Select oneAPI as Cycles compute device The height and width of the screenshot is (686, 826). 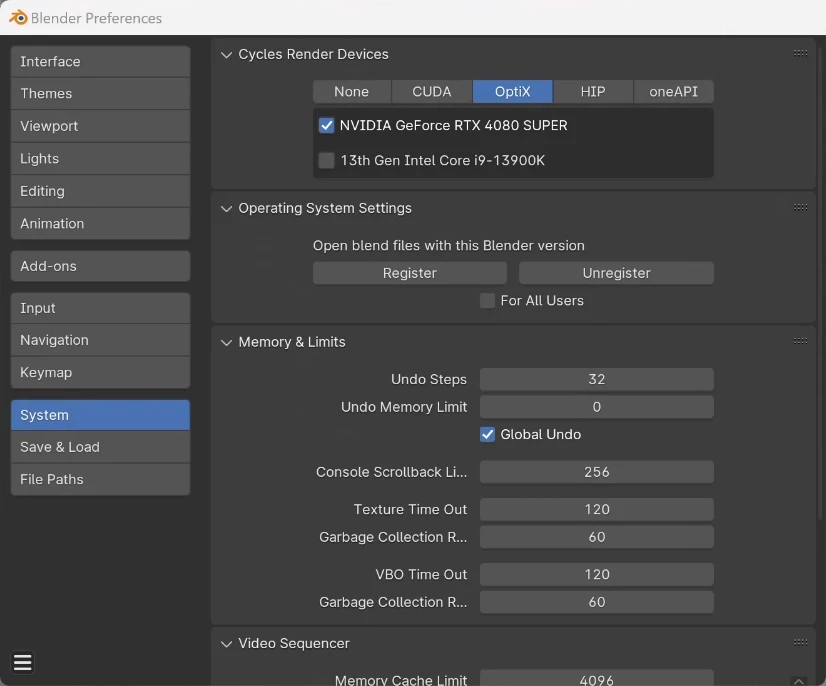click(x=673, y=92)
